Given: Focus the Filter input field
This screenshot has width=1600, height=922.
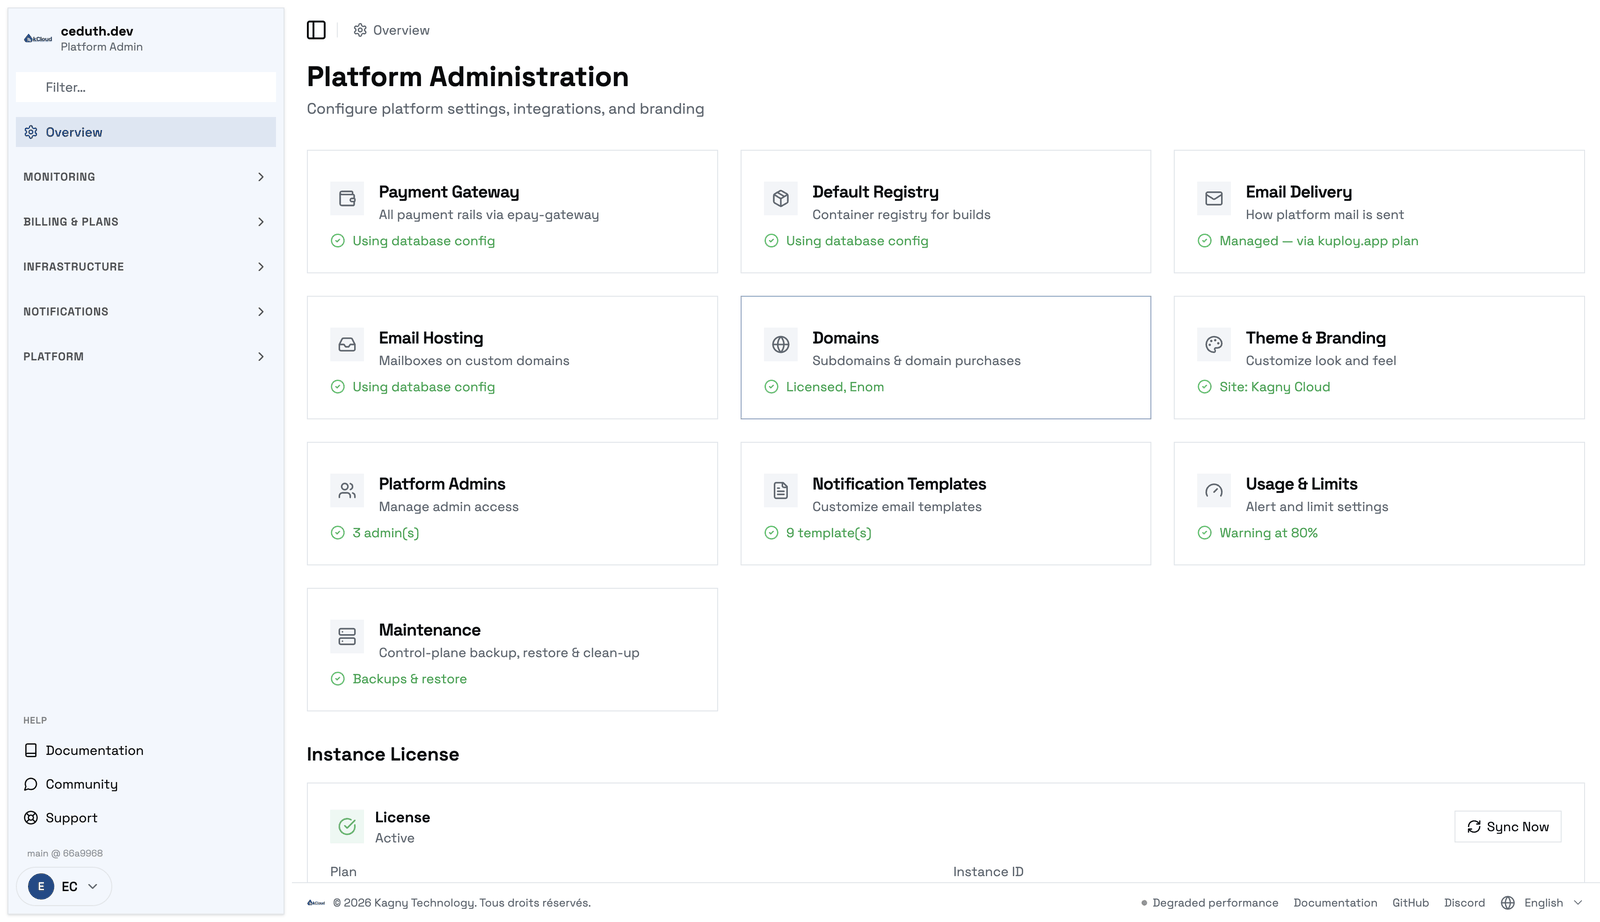Looking at the screenshot, I should coord(146,87).
